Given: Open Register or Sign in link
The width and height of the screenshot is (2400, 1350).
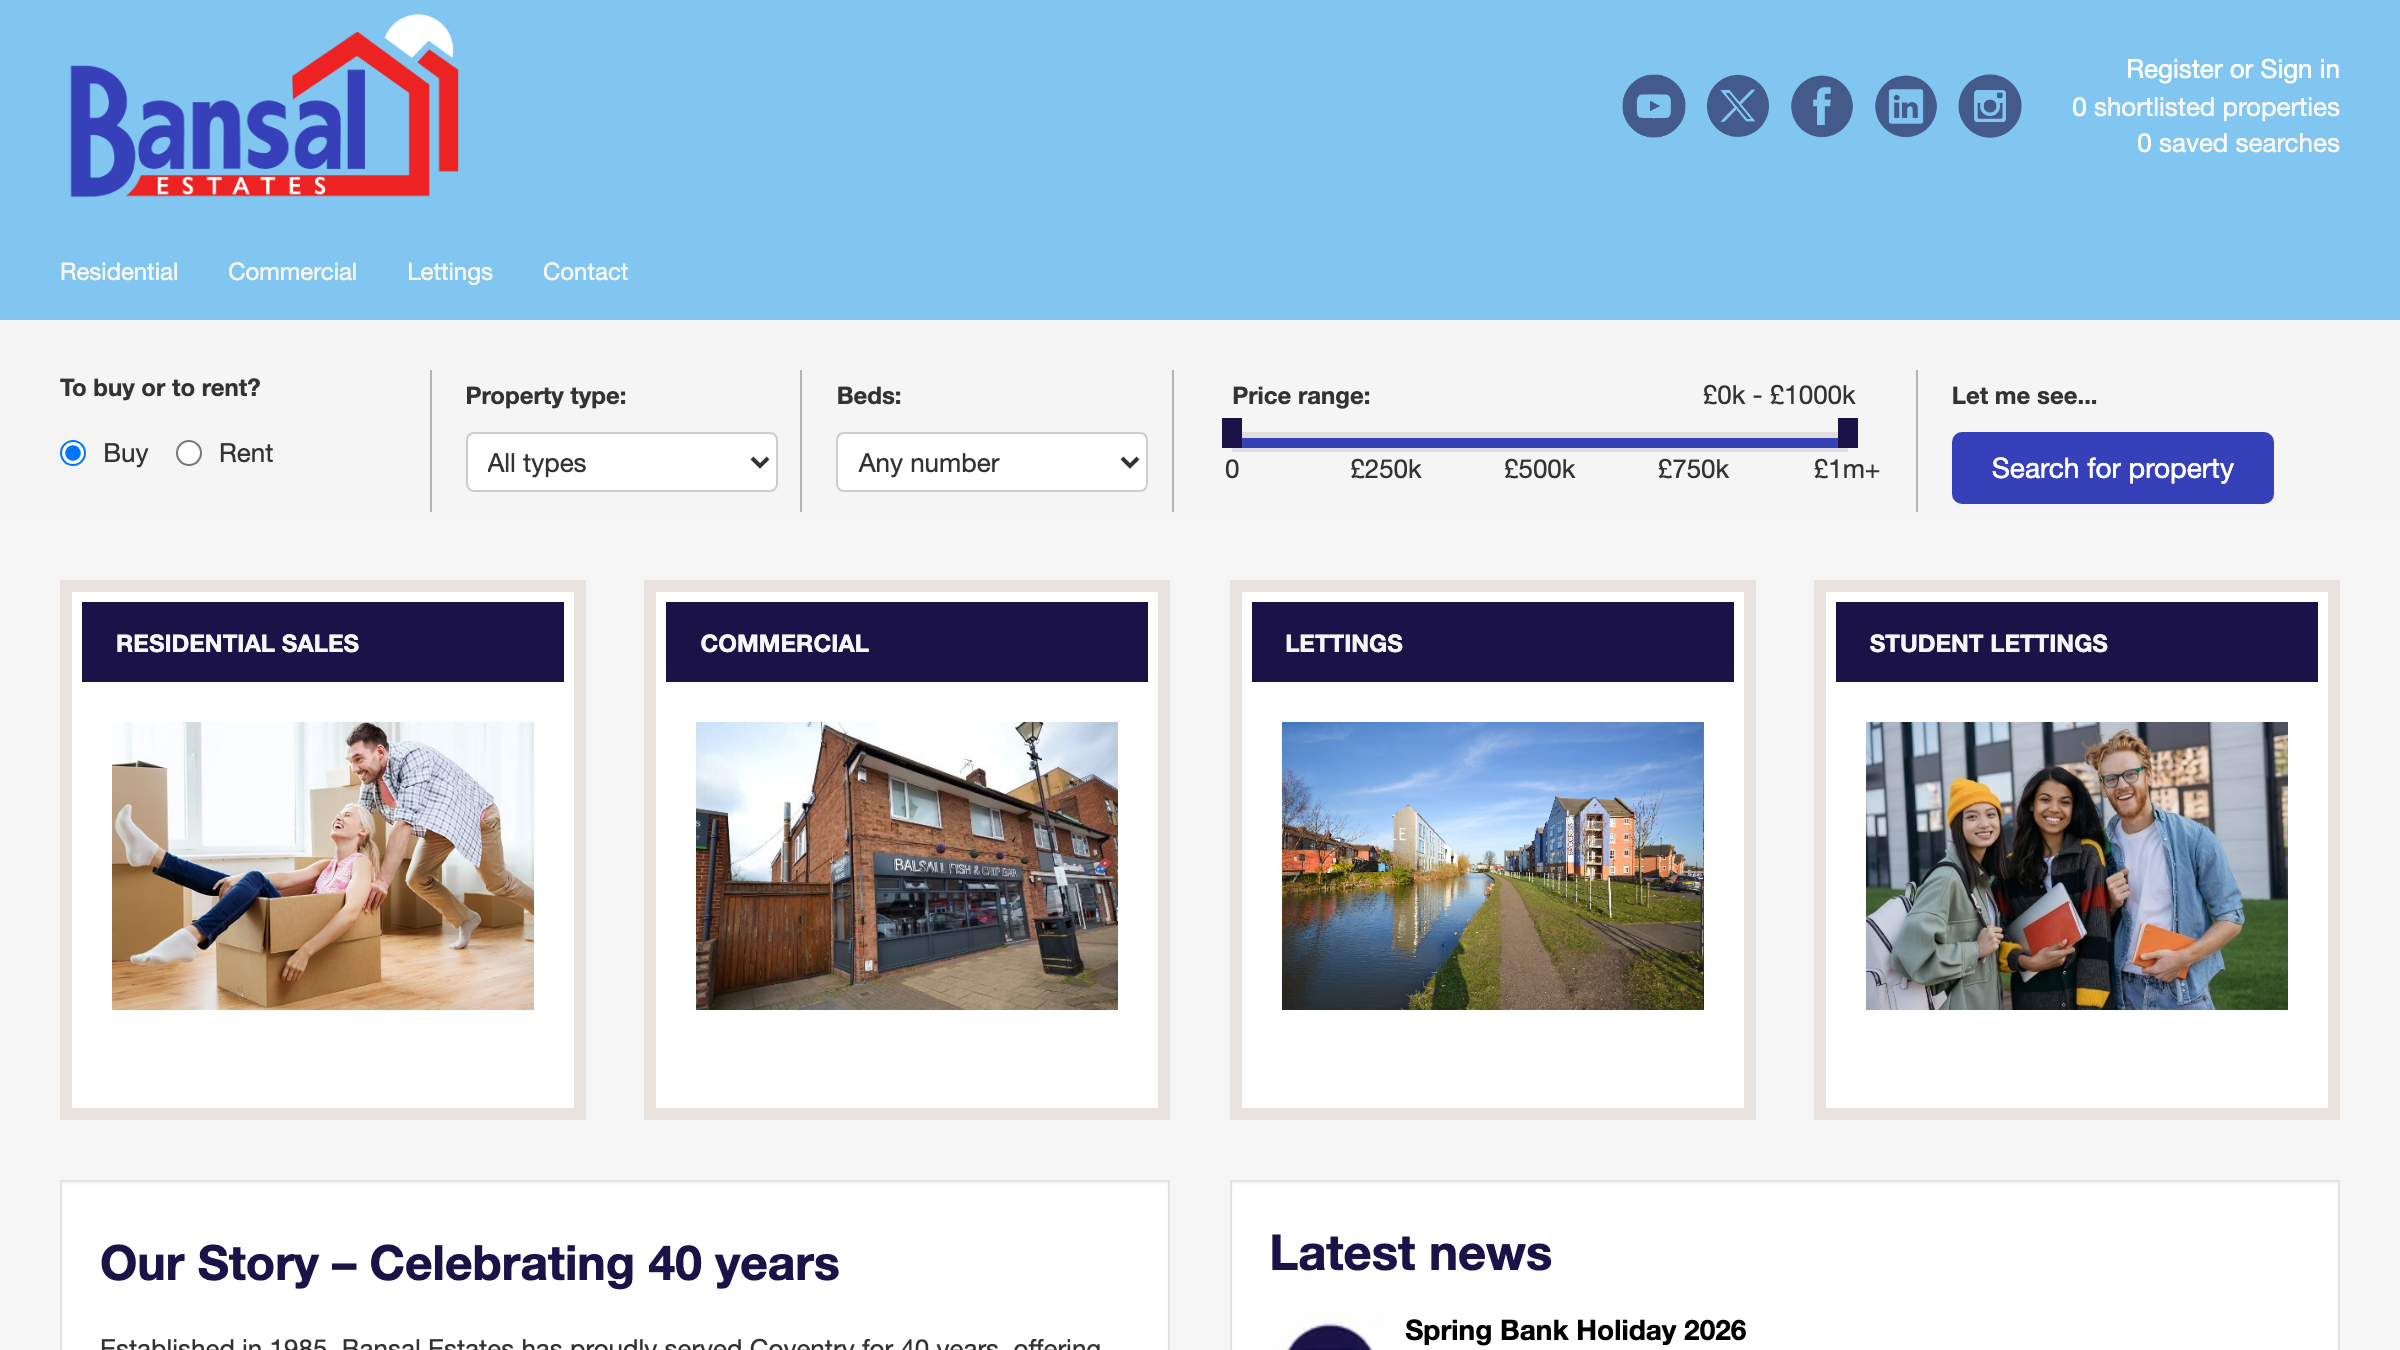Looking at the screenshot, I should 2232,69.
